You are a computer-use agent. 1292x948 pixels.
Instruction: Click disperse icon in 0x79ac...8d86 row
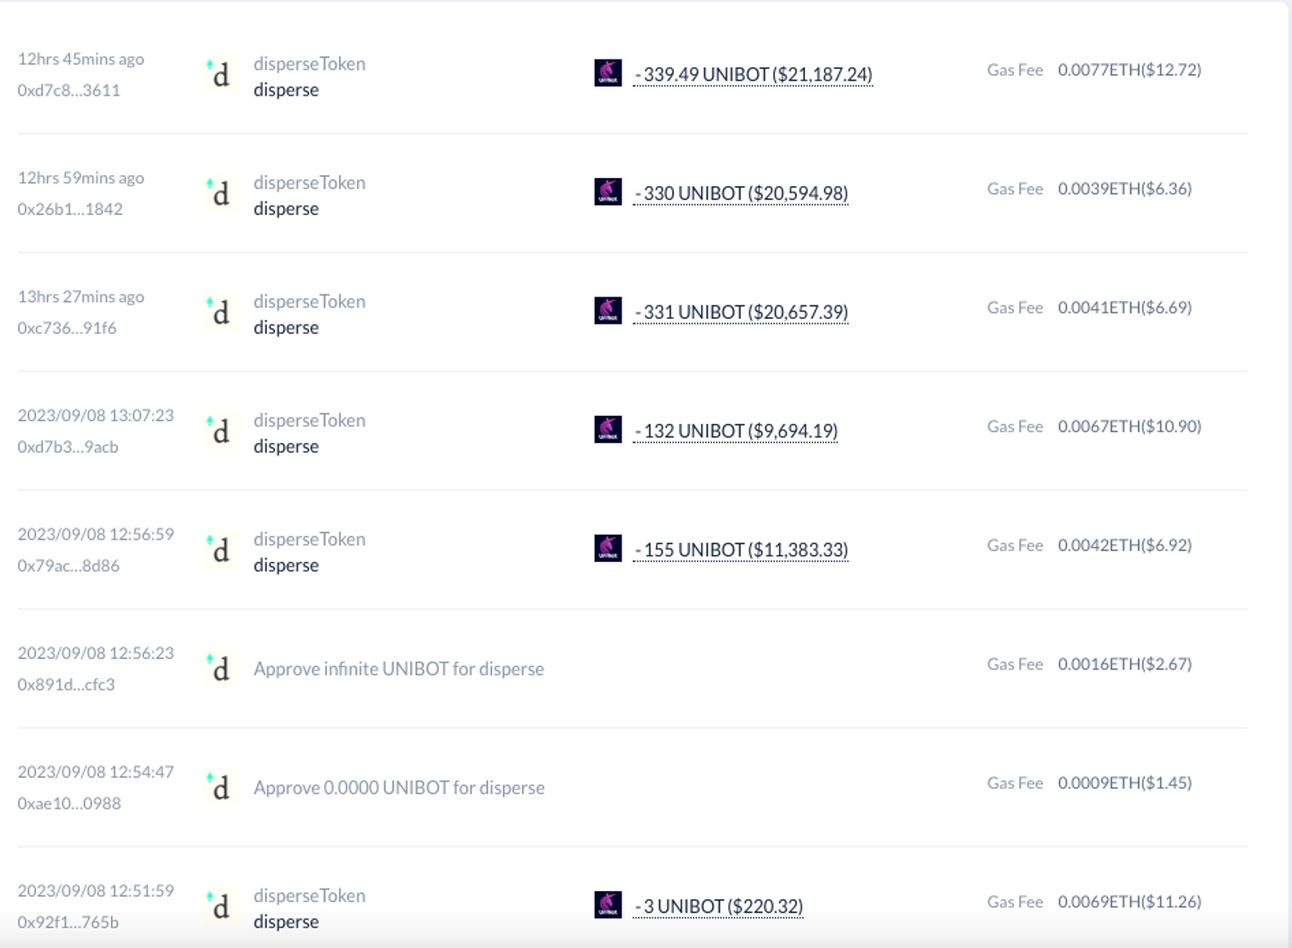click(220, 551)
